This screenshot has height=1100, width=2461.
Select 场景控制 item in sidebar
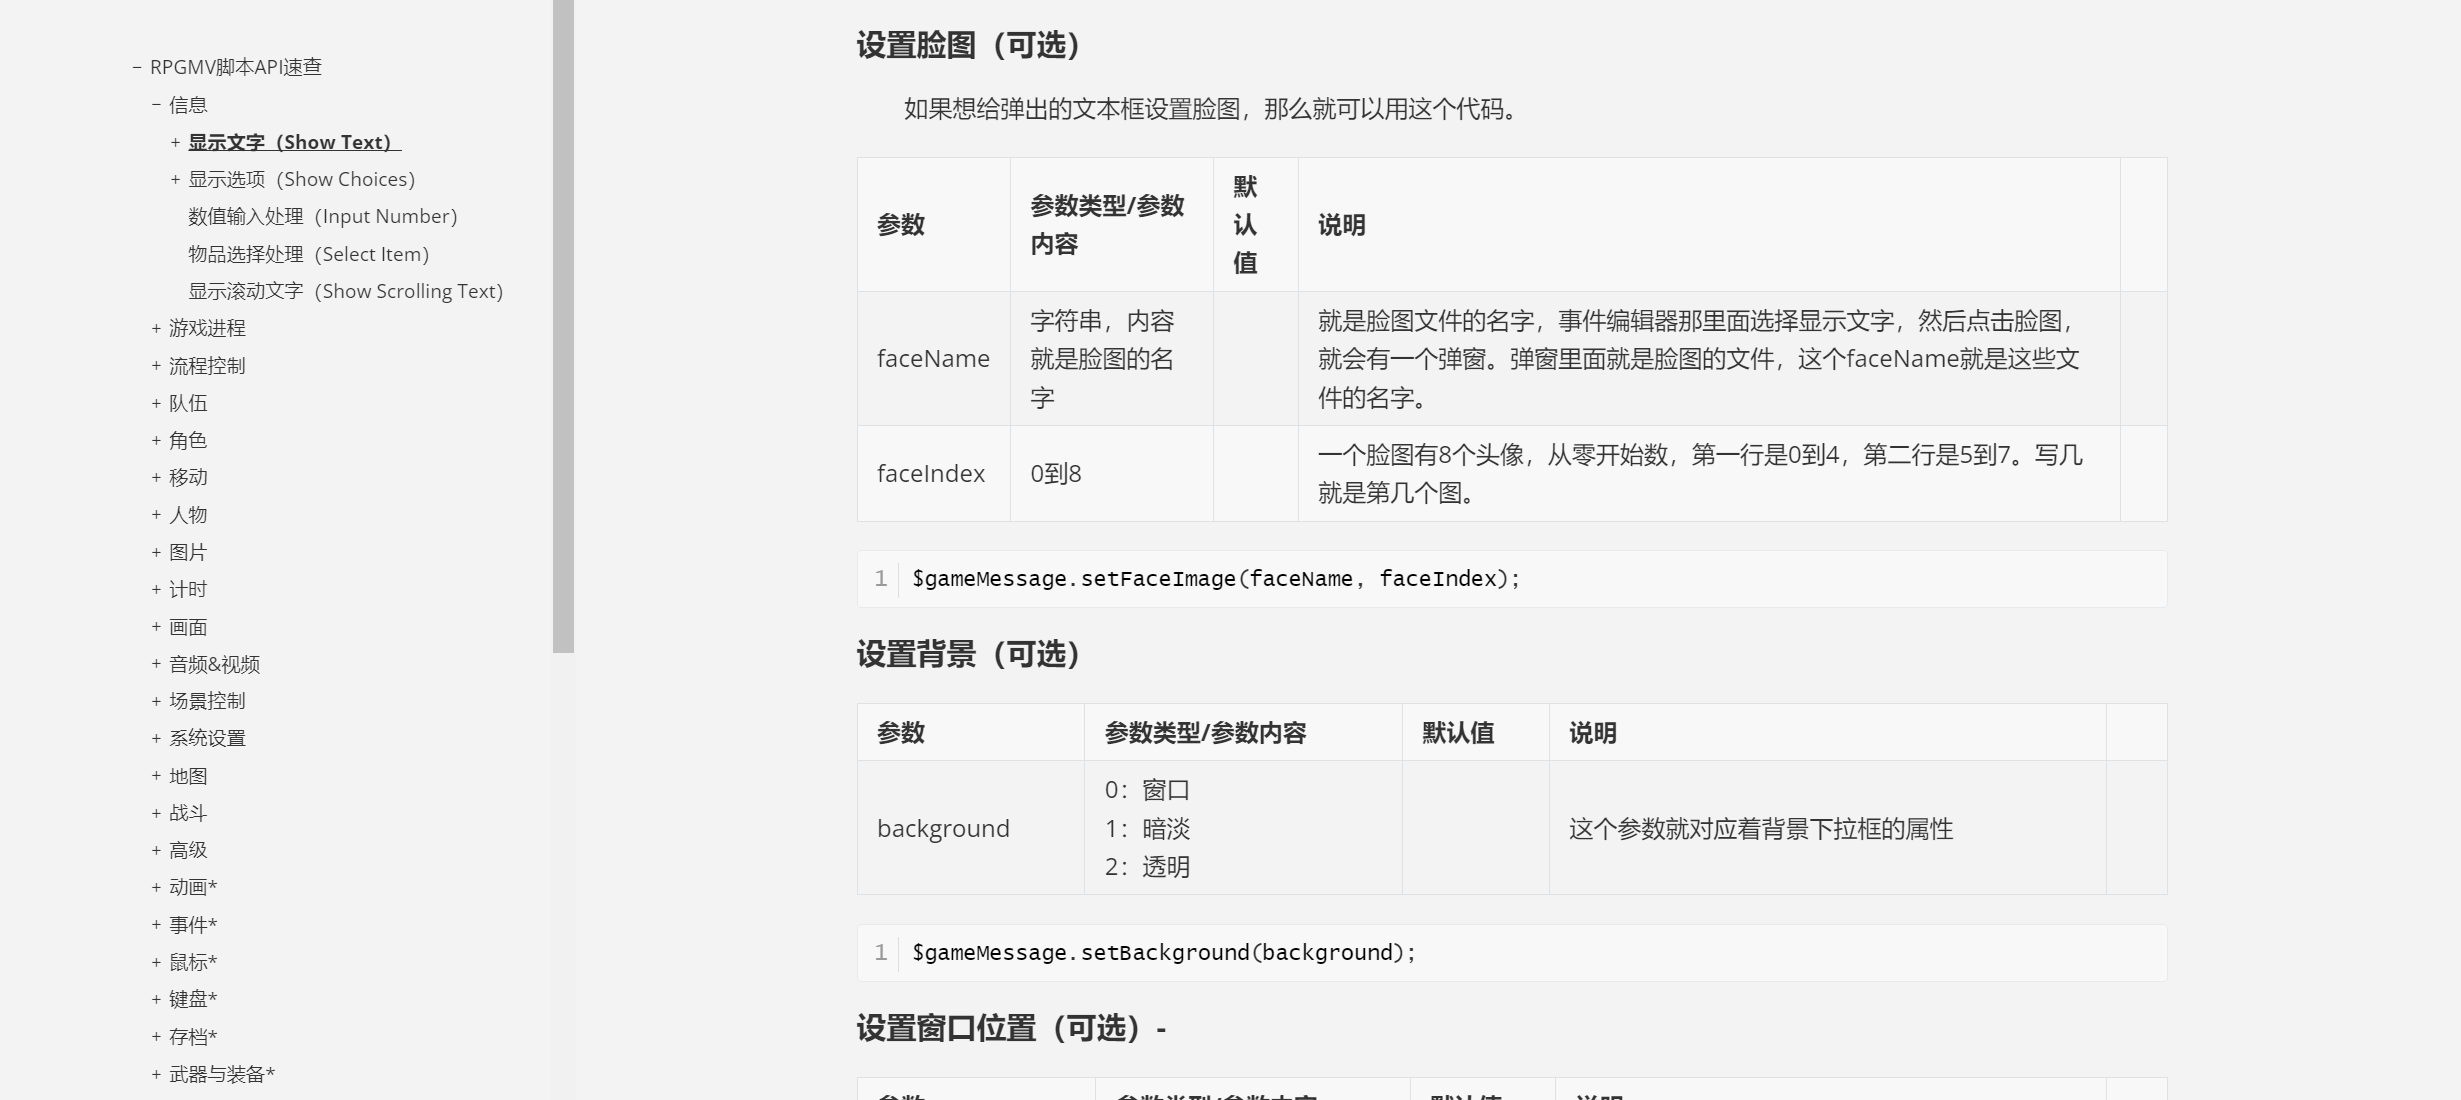point(207,701)
